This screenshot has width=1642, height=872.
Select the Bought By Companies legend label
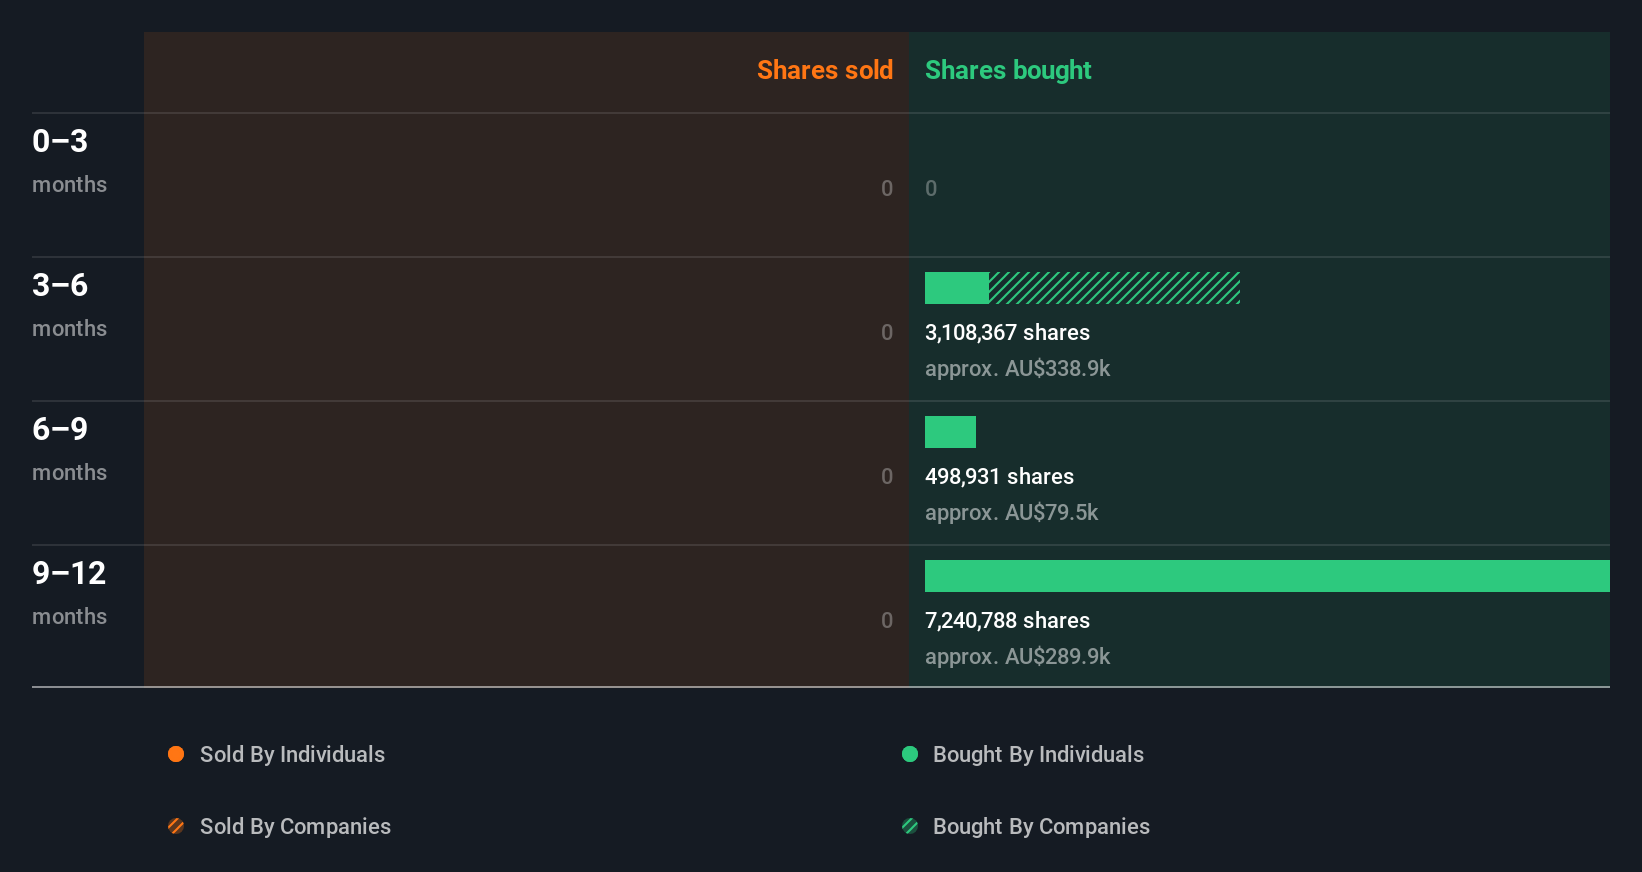1041,827
